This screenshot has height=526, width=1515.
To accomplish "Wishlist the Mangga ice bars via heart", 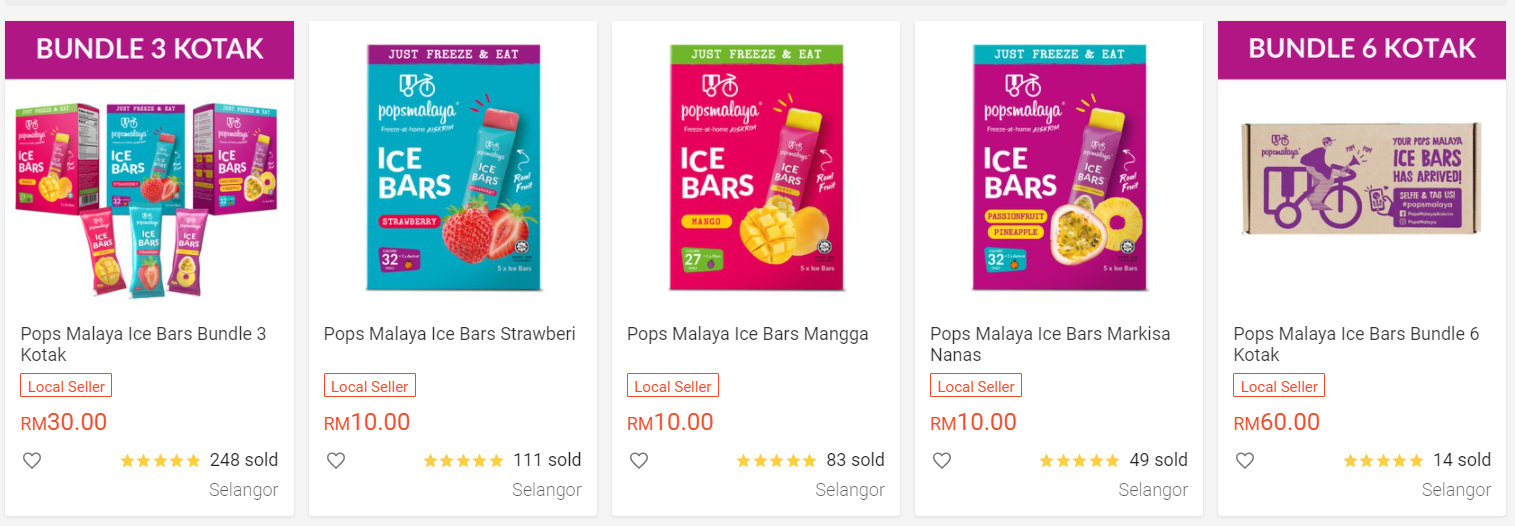I will [638, 461].
